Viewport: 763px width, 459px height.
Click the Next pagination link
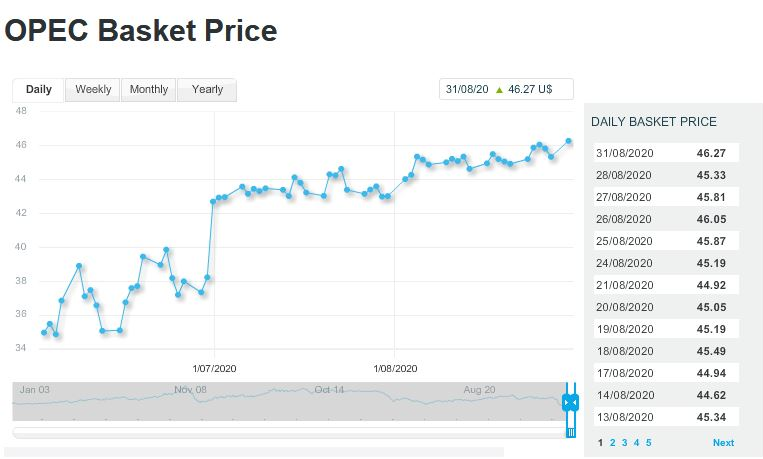[x=723, y=442]
